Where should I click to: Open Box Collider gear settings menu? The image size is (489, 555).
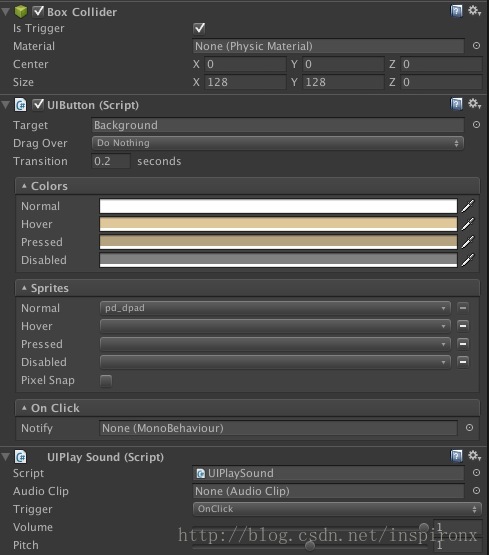(x=474, y=11)
